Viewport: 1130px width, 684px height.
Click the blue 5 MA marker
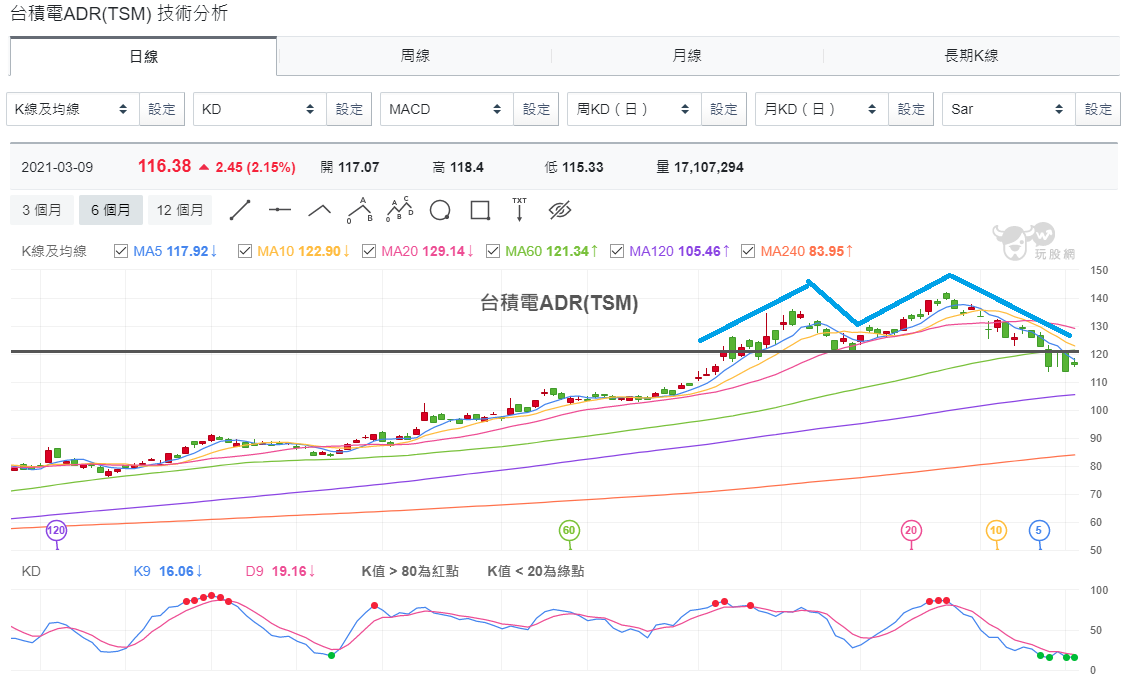pos(1039,531)
